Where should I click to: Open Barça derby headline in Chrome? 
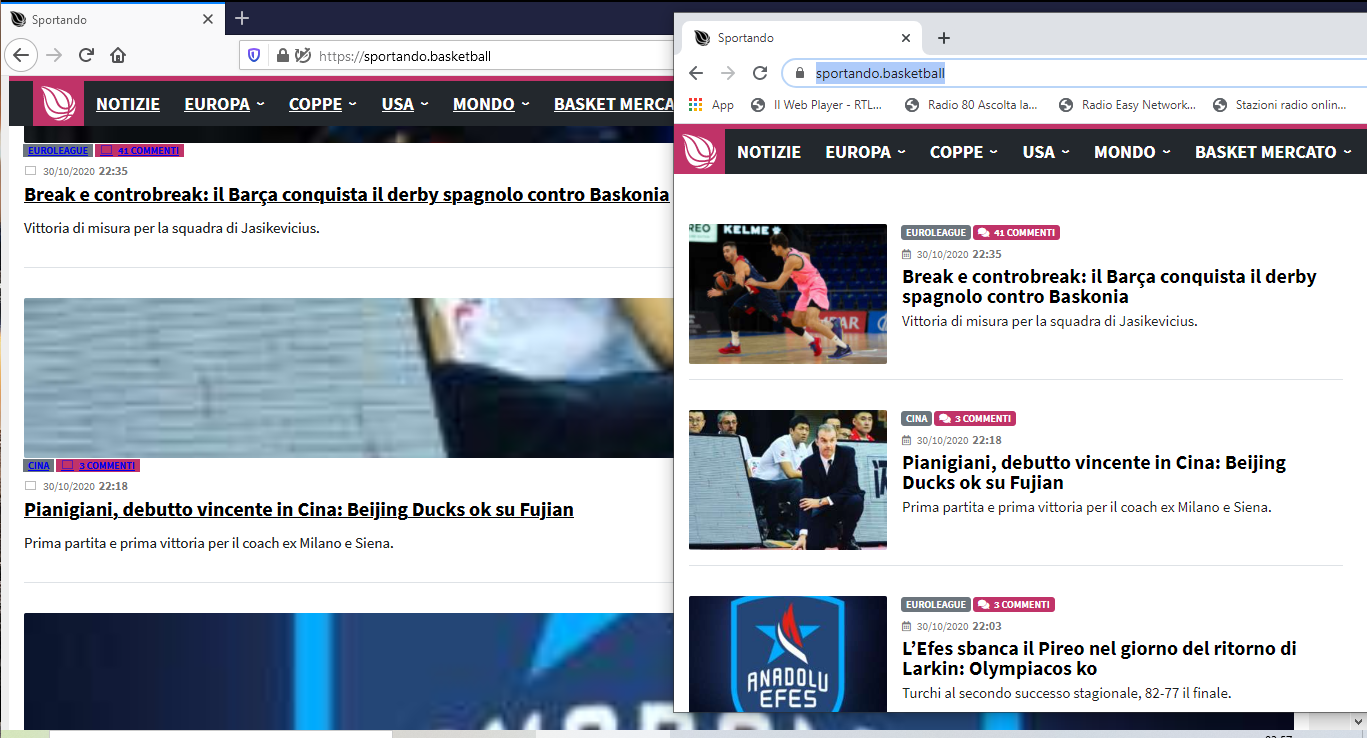(x=1109, y=287)
